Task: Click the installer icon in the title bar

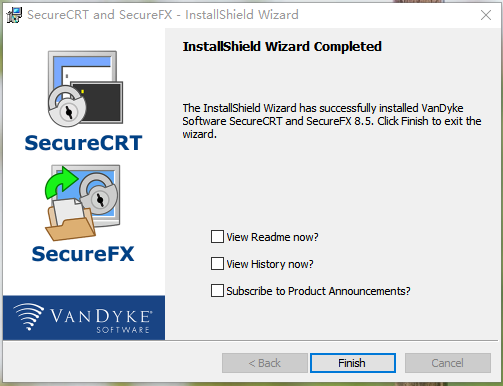Action: [14, 15]
